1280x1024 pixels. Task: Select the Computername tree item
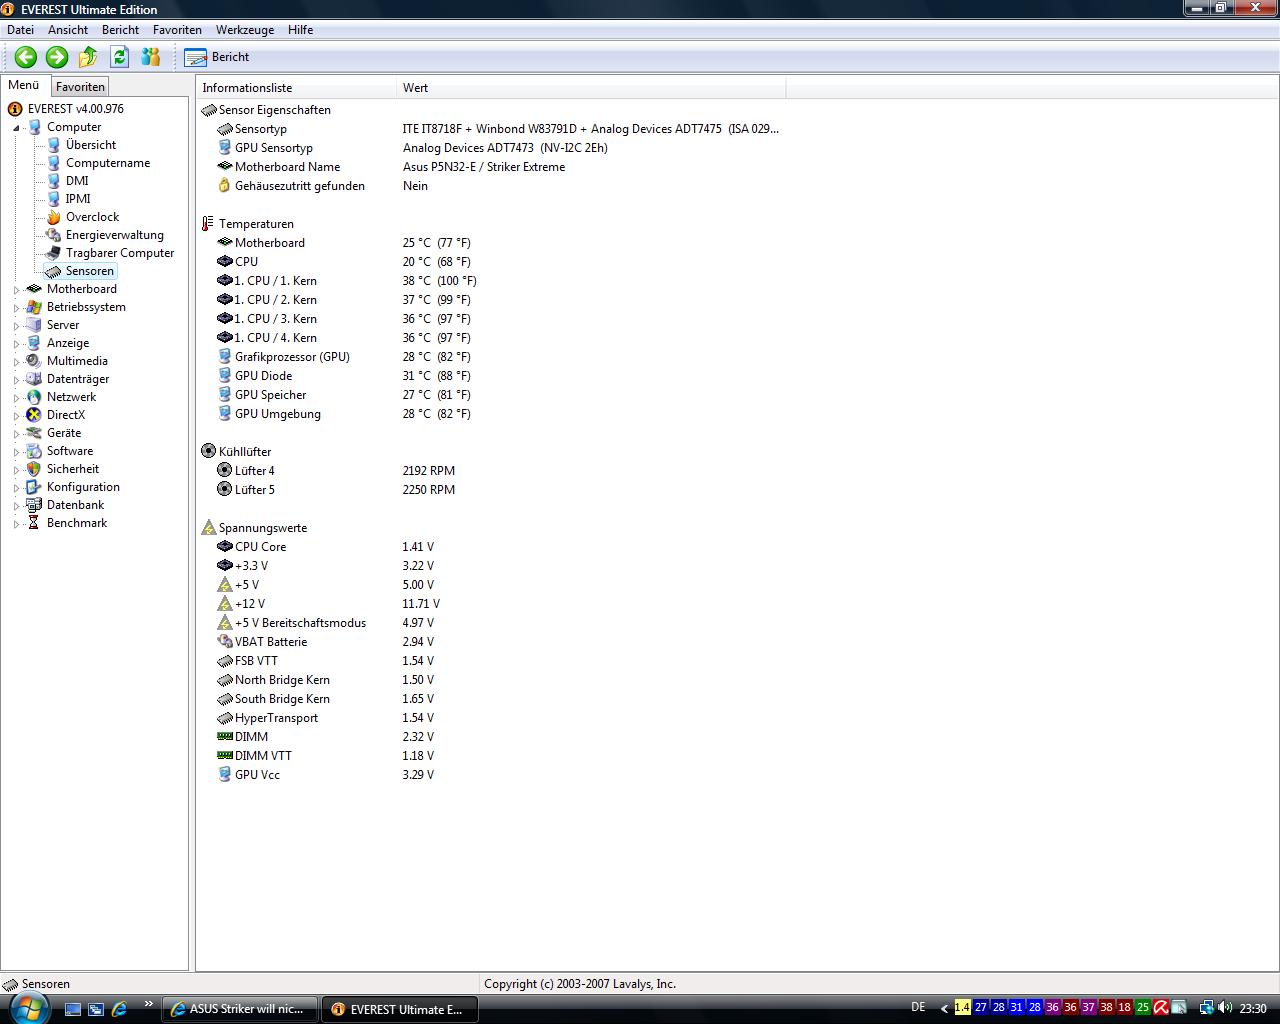point(108,163)
